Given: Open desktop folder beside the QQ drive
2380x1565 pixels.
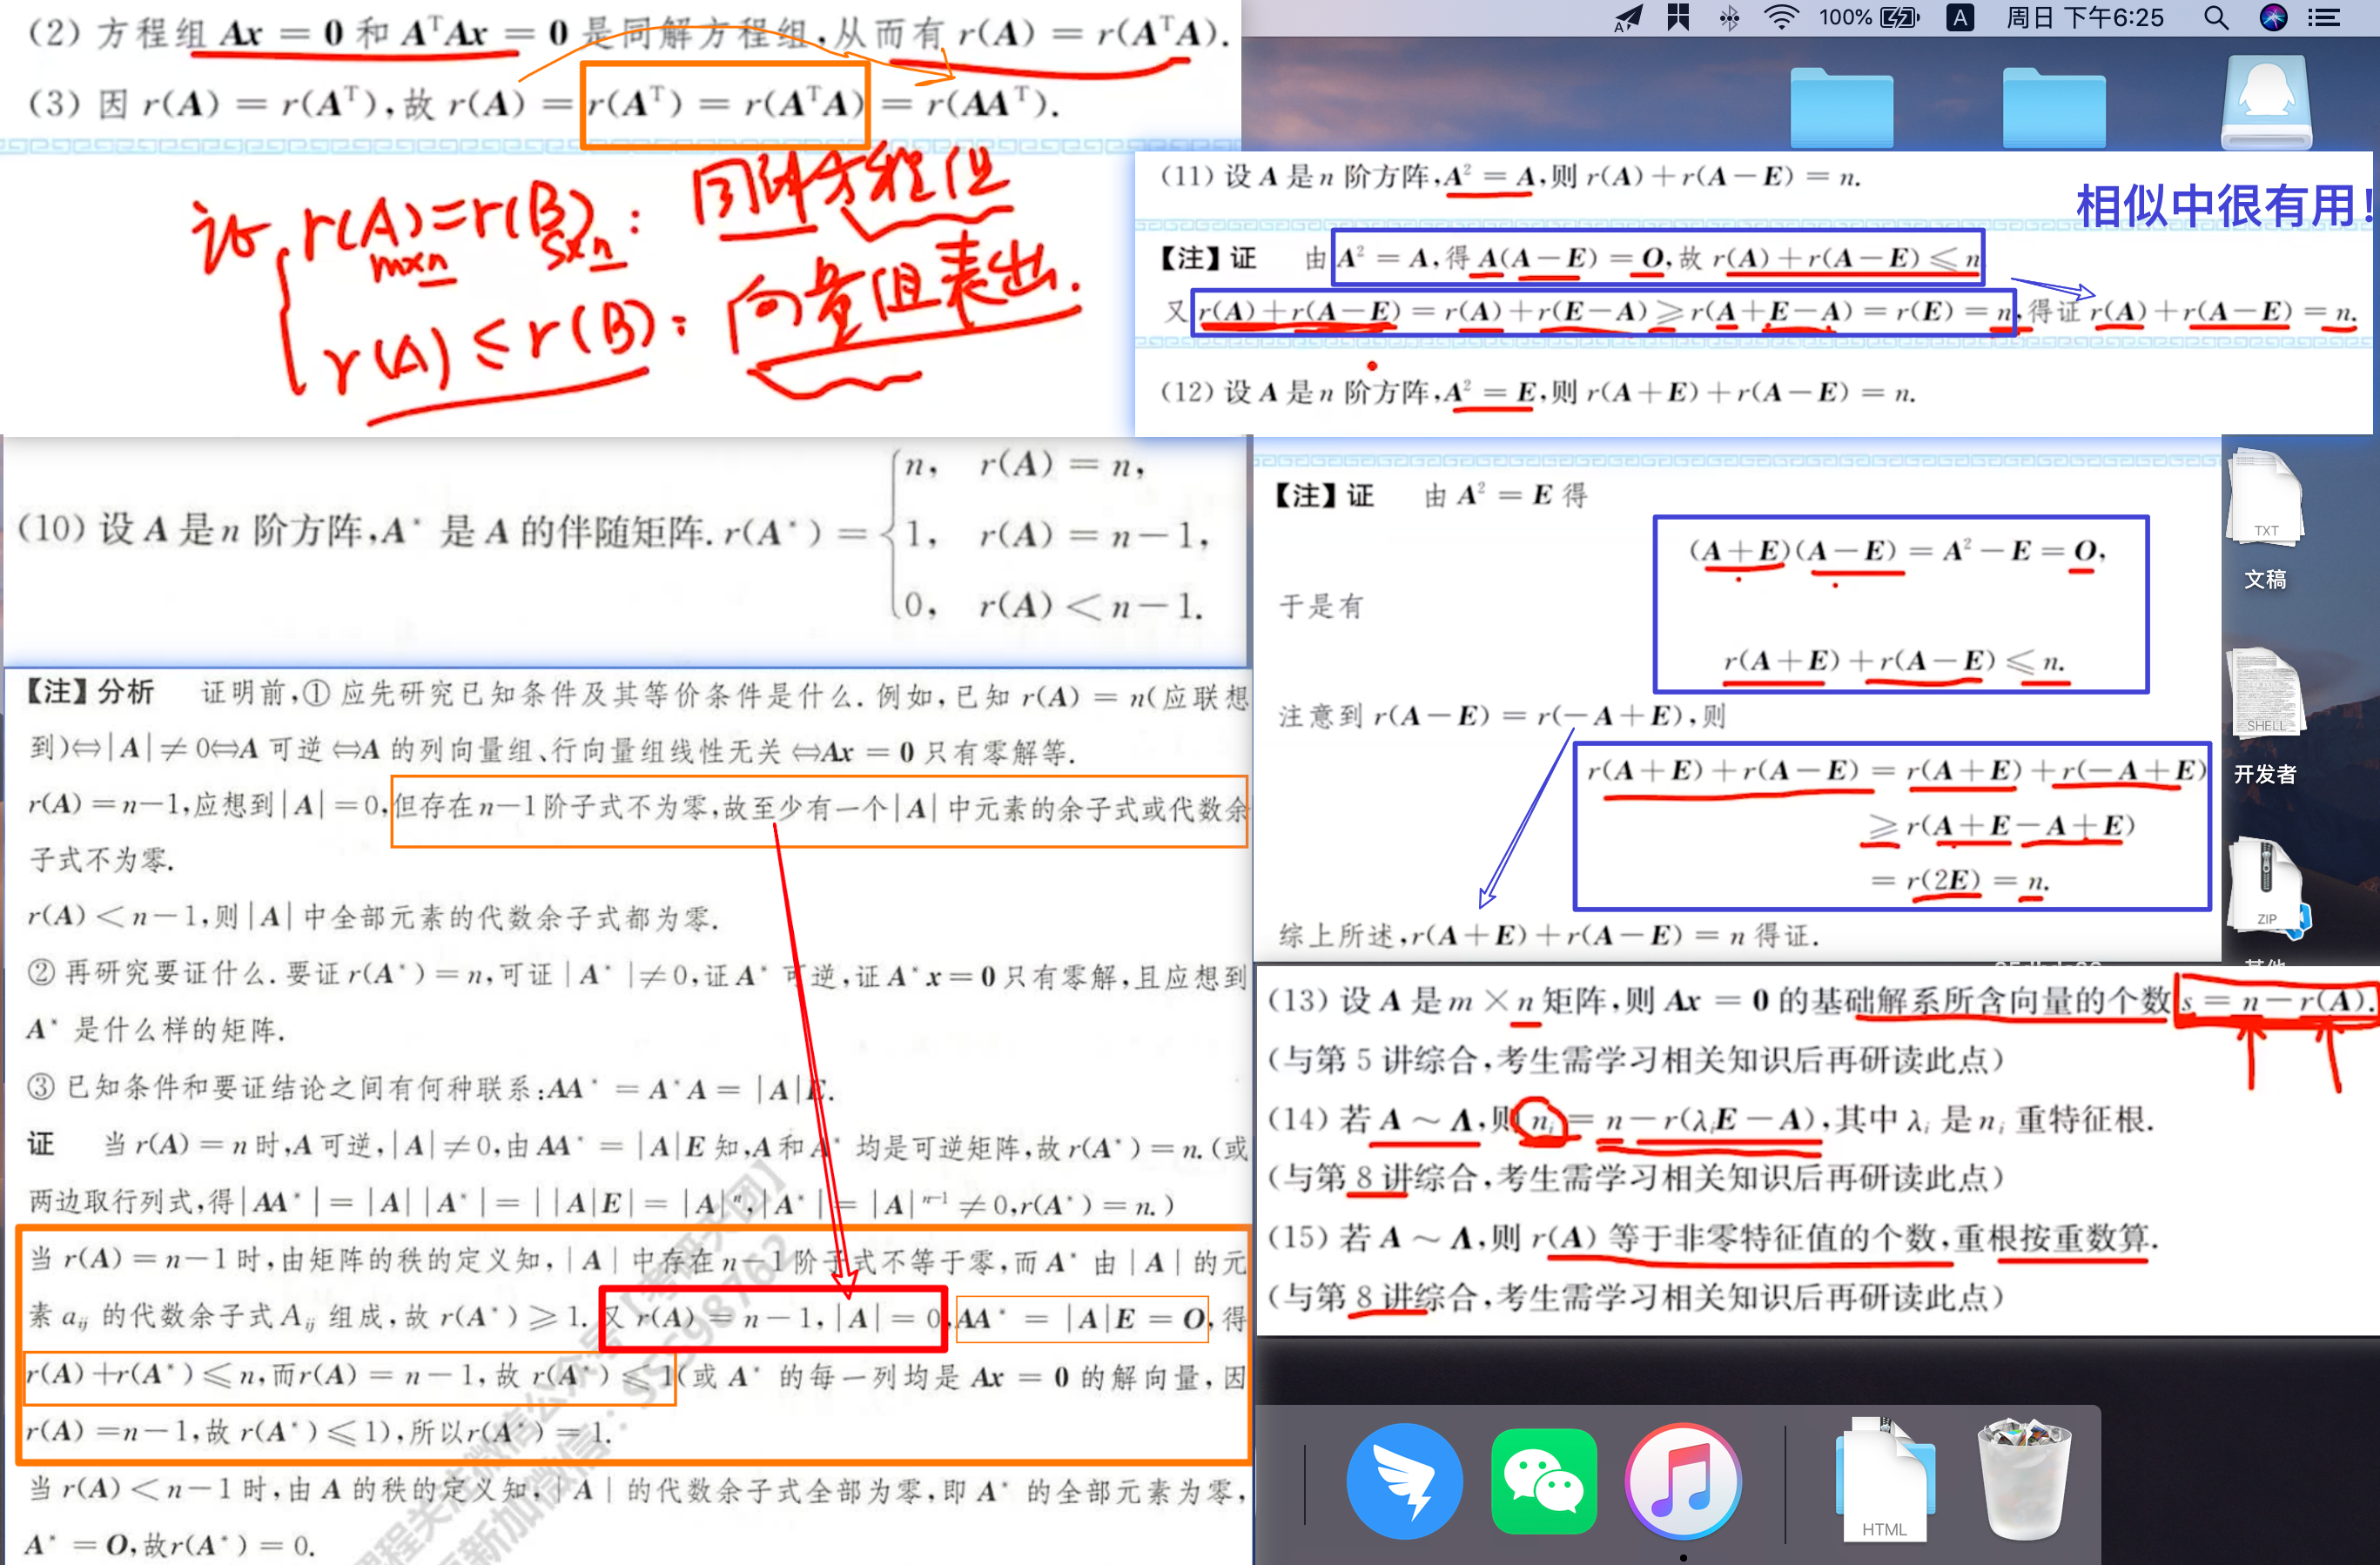Looking at the screenshot, I should pos(2054,108).
